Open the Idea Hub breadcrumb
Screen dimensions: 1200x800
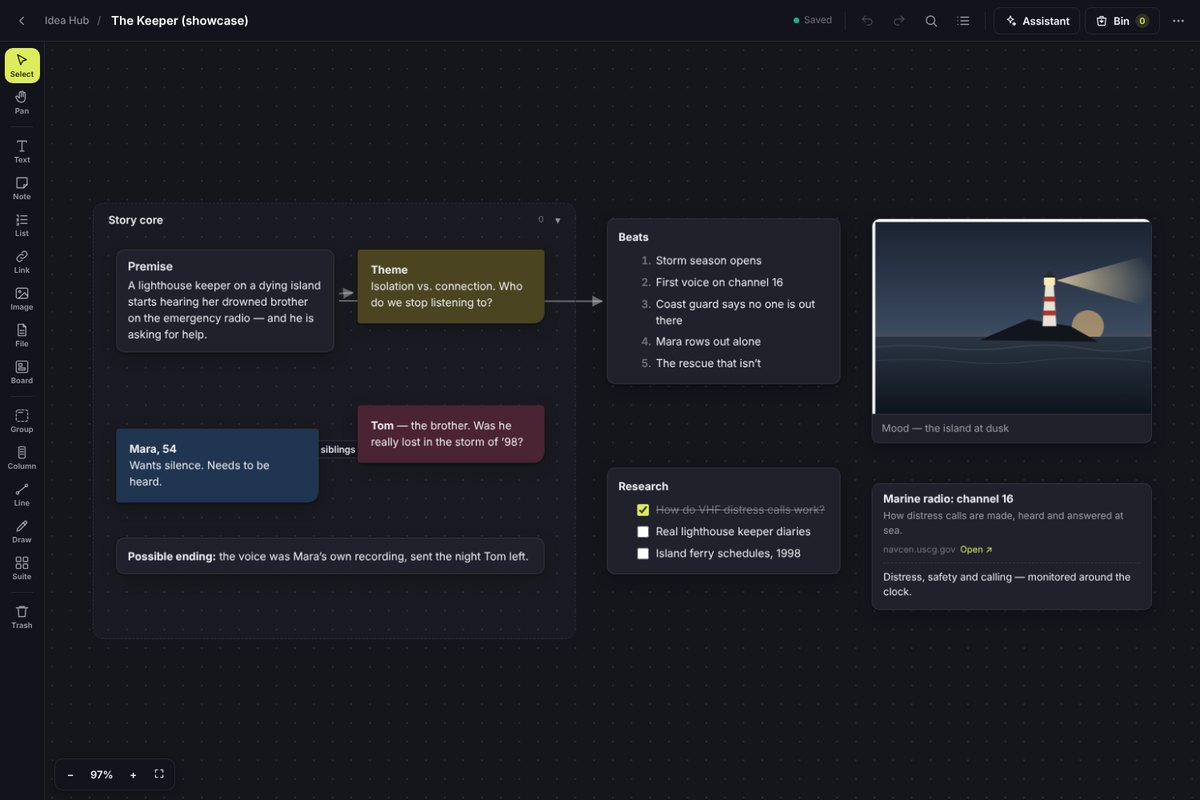click(67, 20)
